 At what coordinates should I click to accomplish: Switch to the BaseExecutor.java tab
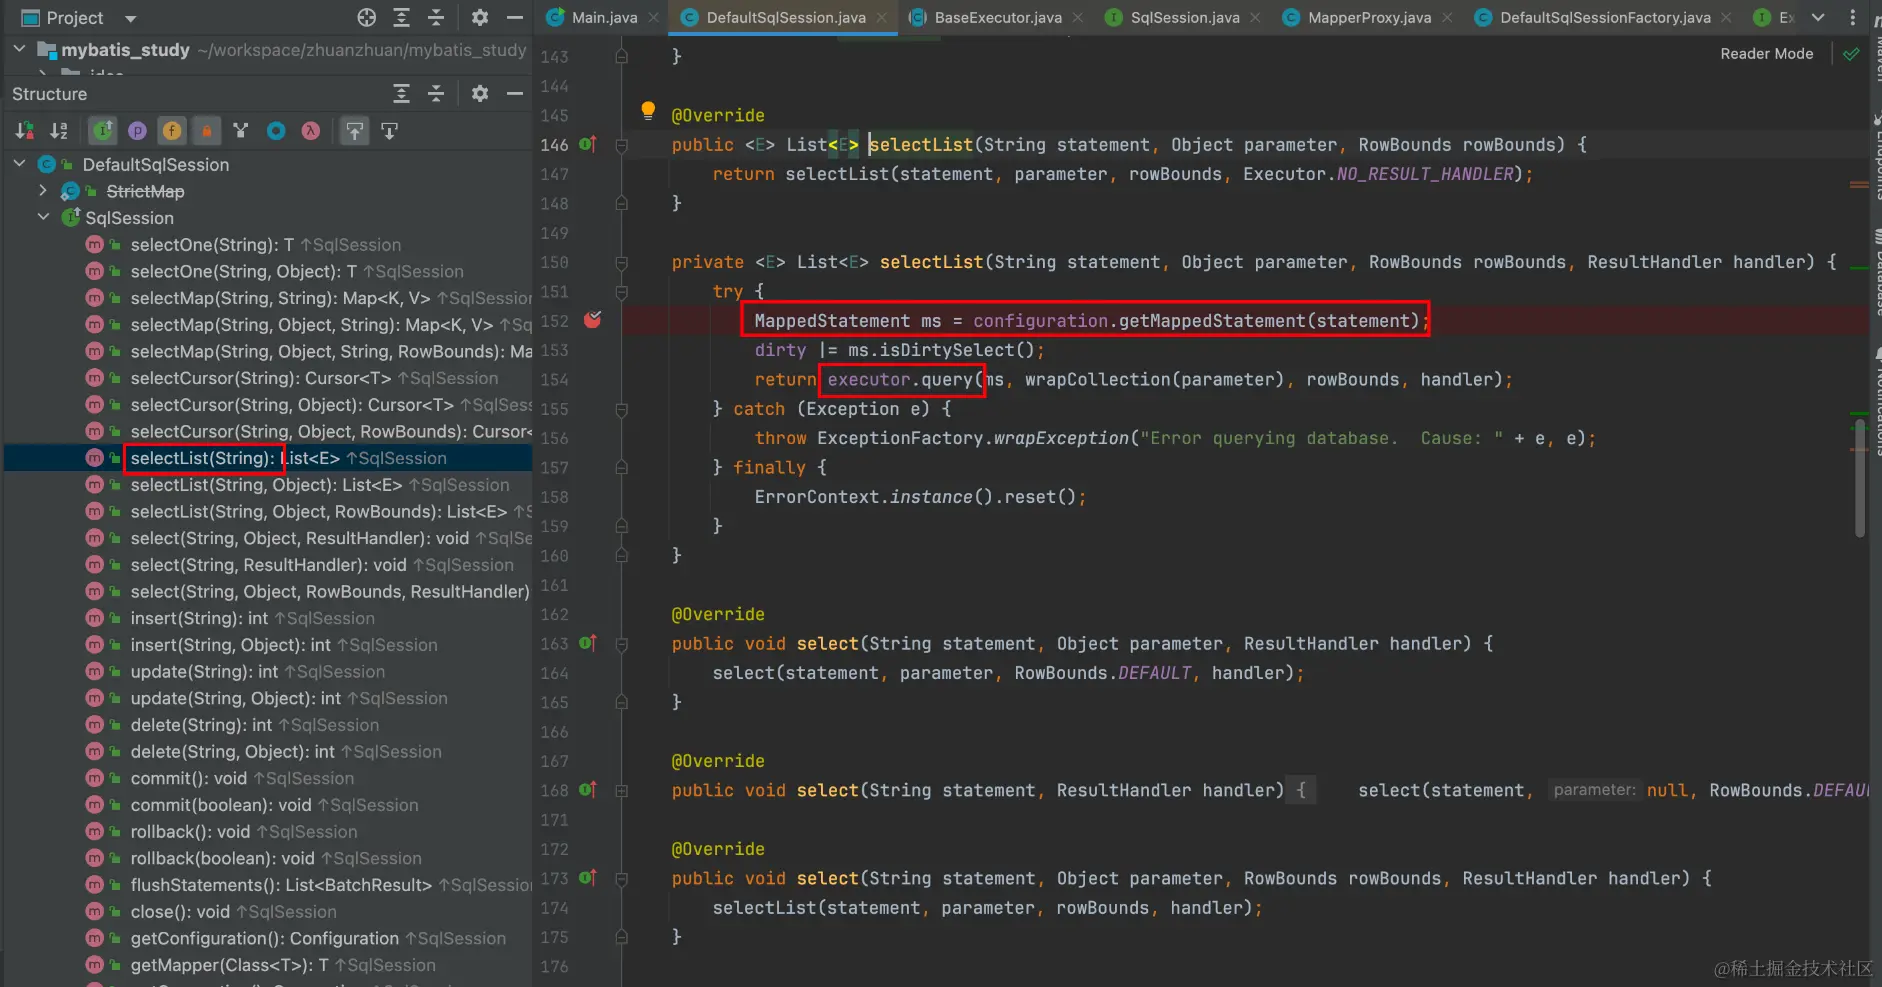(997, 18)
